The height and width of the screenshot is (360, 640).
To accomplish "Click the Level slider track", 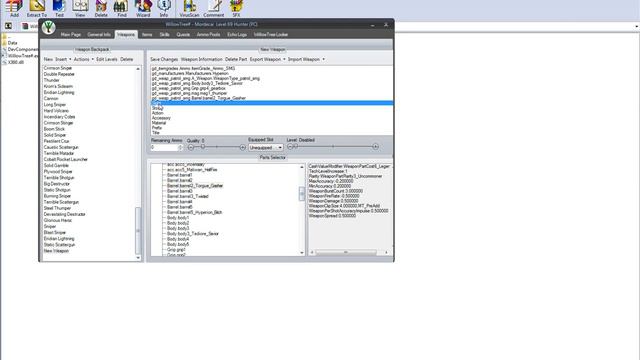I will click(333, 147).
